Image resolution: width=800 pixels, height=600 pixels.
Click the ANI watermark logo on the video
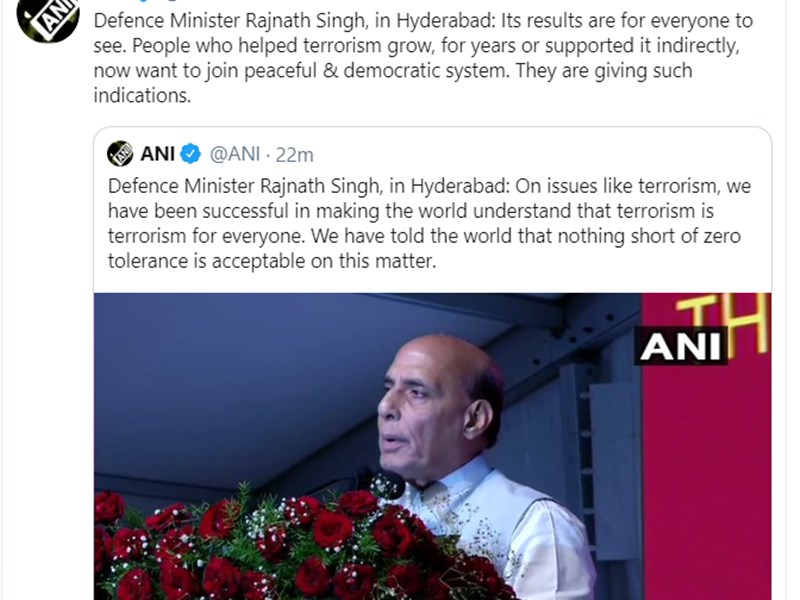tap(681, 346)
